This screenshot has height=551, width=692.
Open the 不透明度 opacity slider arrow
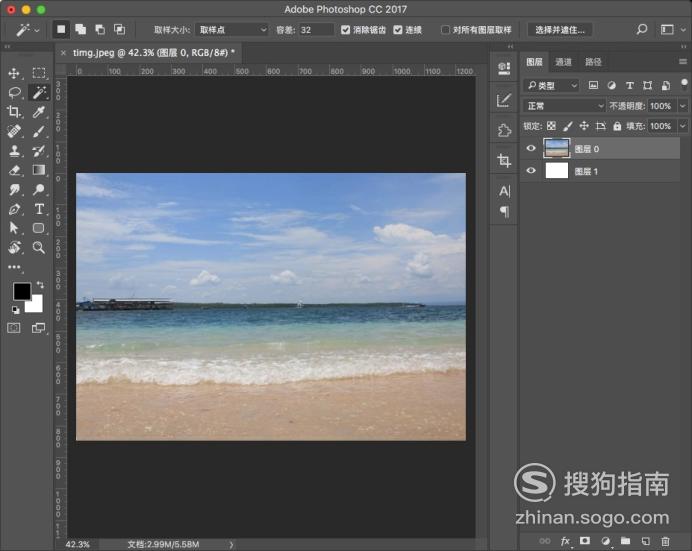point(683,106)
